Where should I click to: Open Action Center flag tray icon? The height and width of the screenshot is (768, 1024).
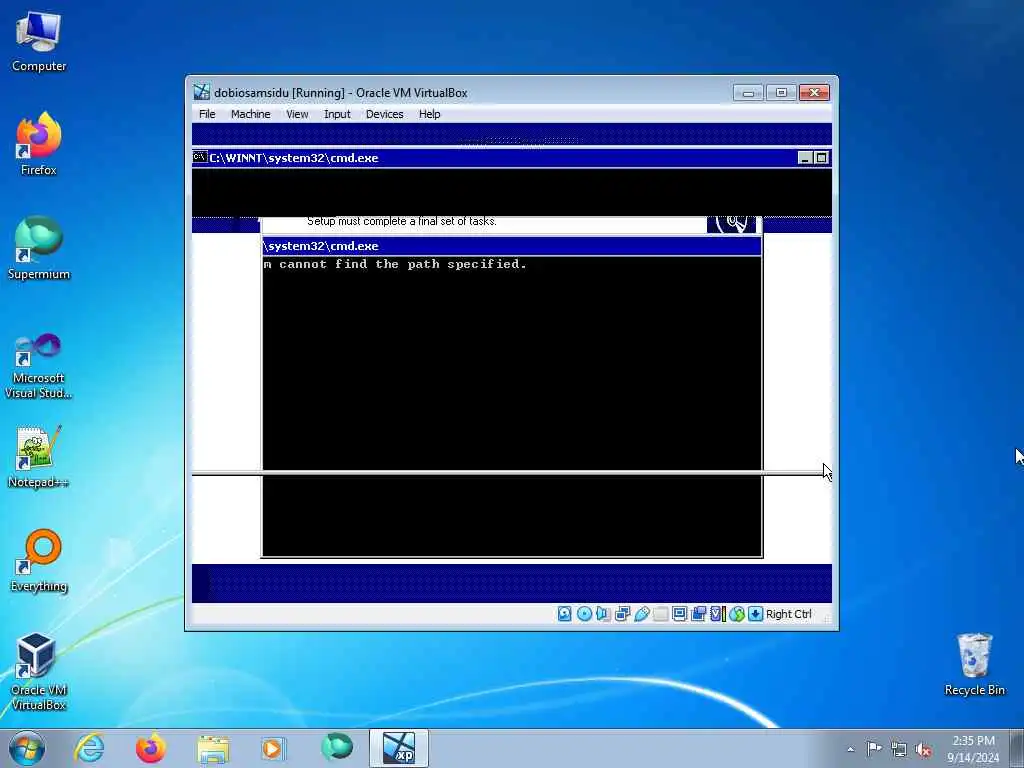[x=874, y=748]
